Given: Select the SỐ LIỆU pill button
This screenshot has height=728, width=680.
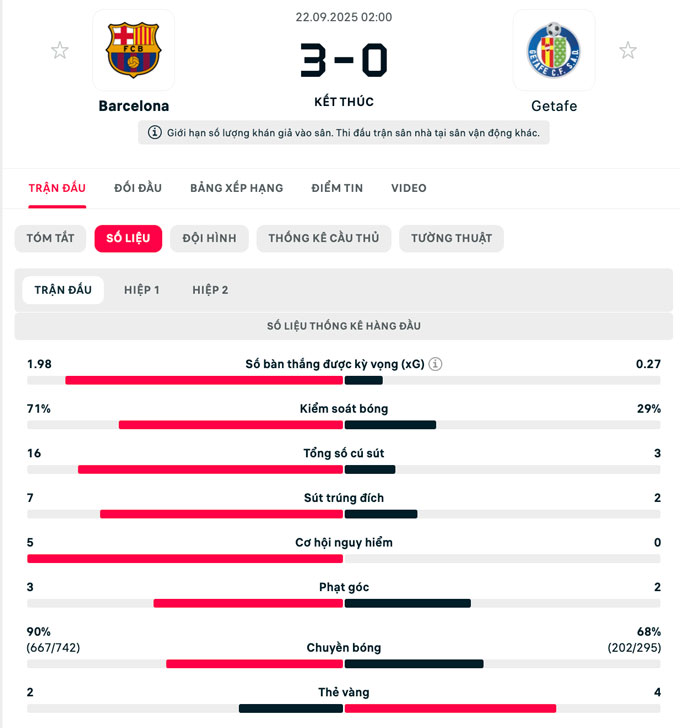Looking at the screenshot, I should click(128, 238).
